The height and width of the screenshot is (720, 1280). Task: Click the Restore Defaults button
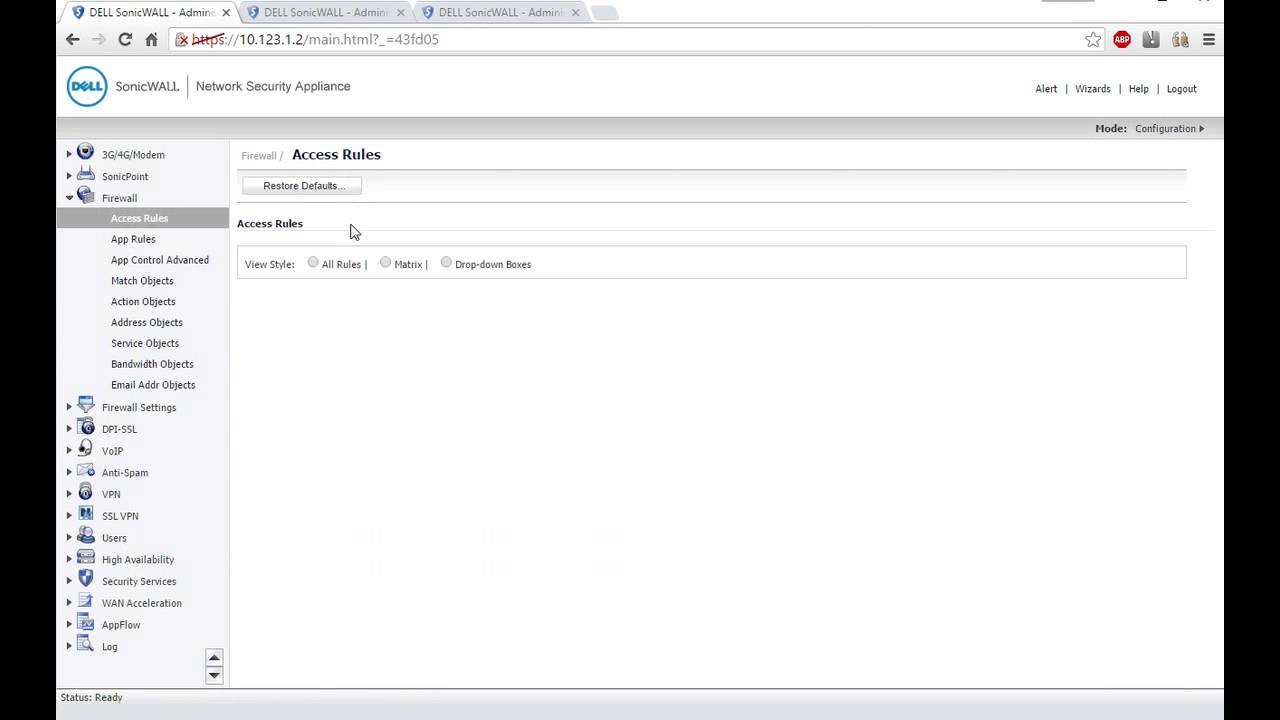302,185
